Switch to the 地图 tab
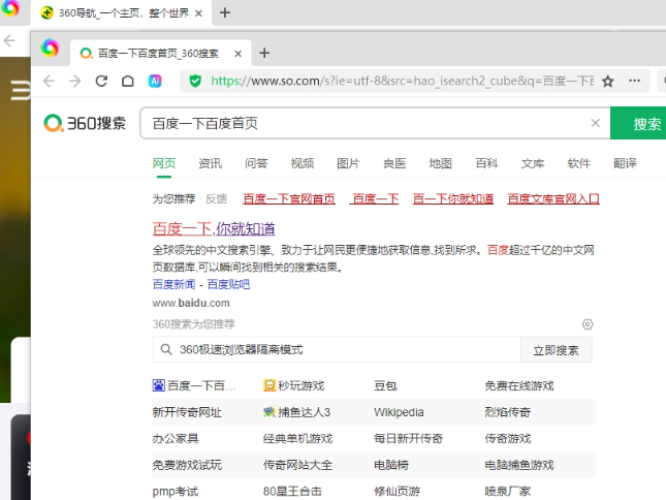Viewport: 666px width, 500px height. coord(440,163)
